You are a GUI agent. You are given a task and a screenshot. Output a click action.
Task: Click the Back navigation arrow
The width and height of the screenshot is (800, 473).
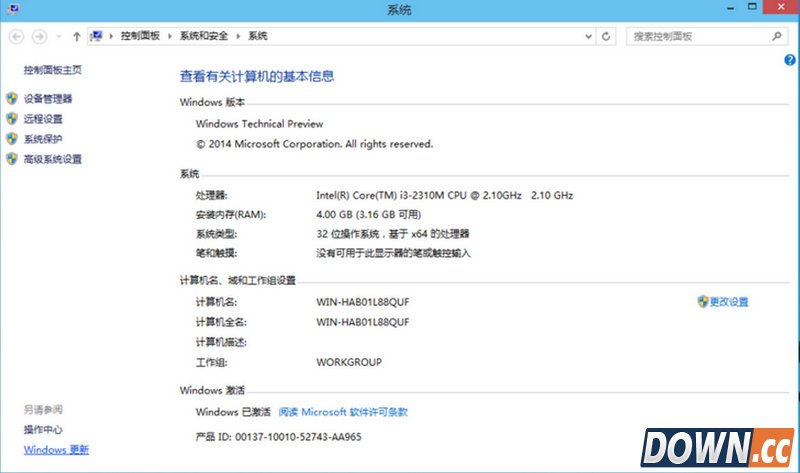click(x=16, y=36)
